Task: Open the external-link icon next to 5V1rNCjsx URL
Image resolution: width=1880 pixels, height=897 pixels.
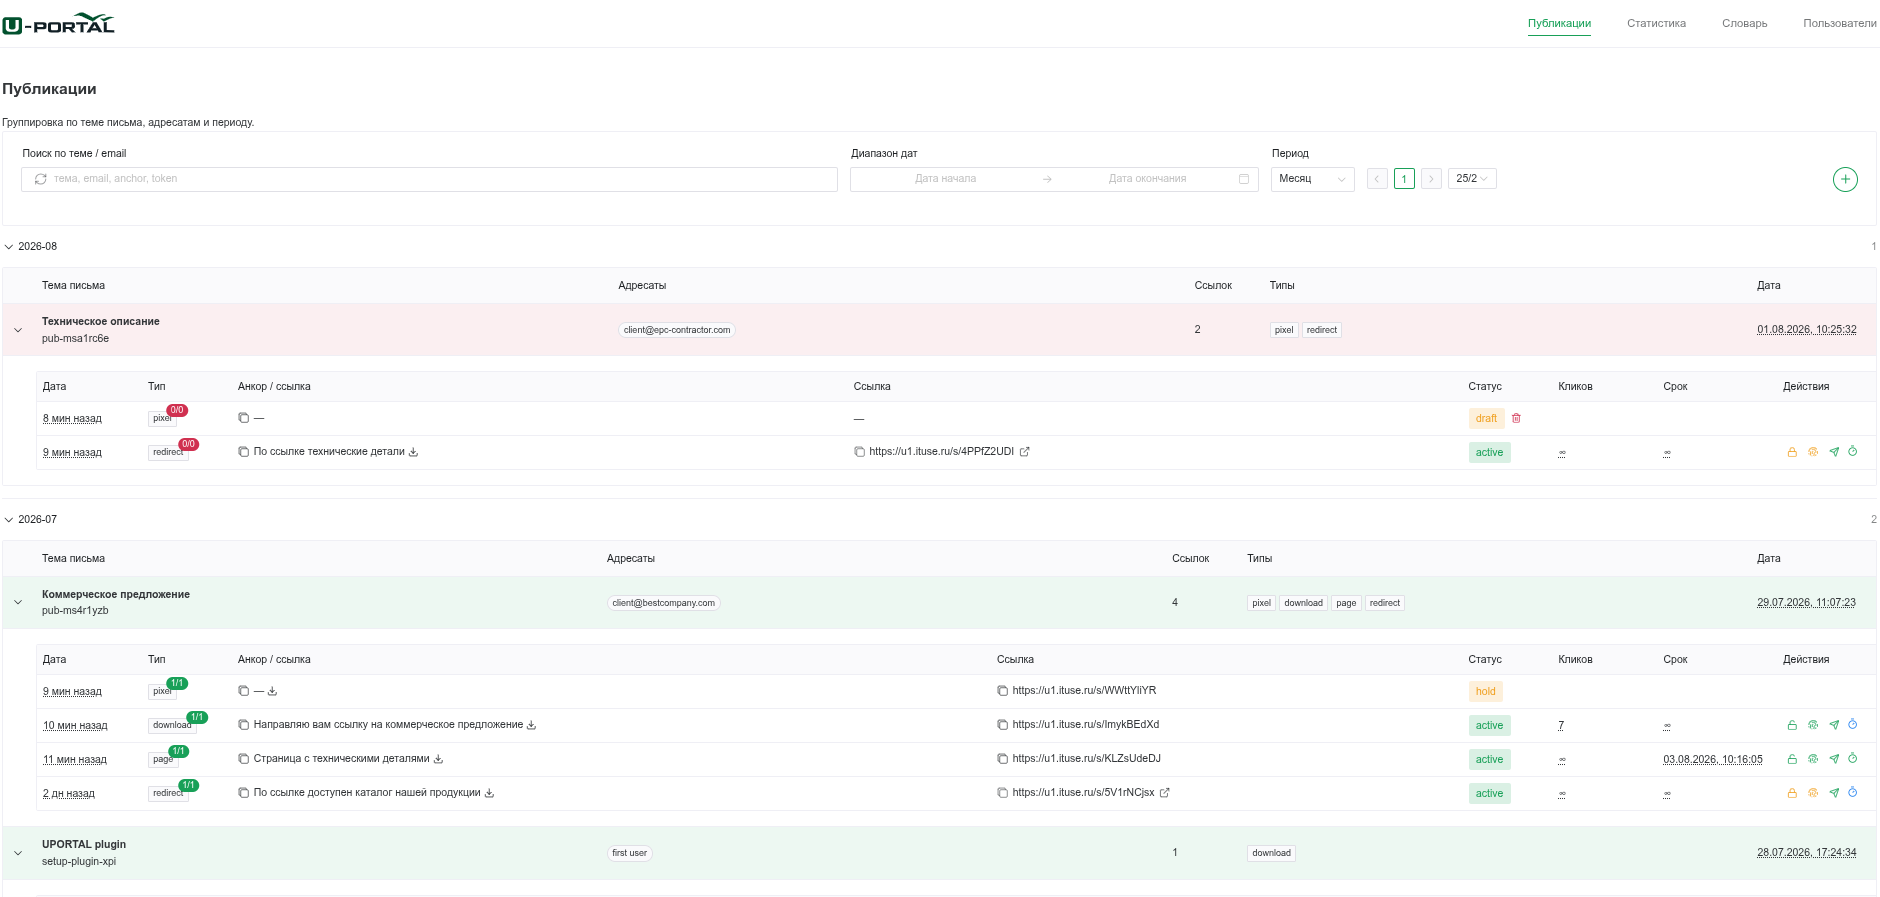Action: click(1165, 793)
